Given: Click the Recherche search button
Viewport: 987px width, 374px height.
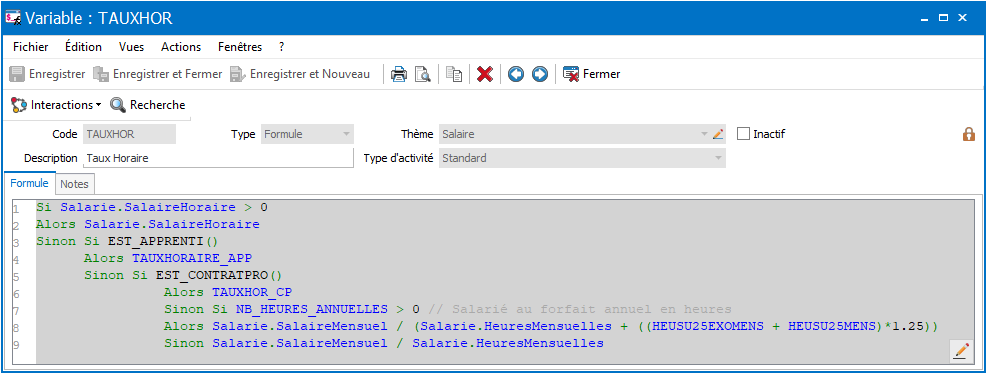Looking at the screenshot, I should [148, 105].
